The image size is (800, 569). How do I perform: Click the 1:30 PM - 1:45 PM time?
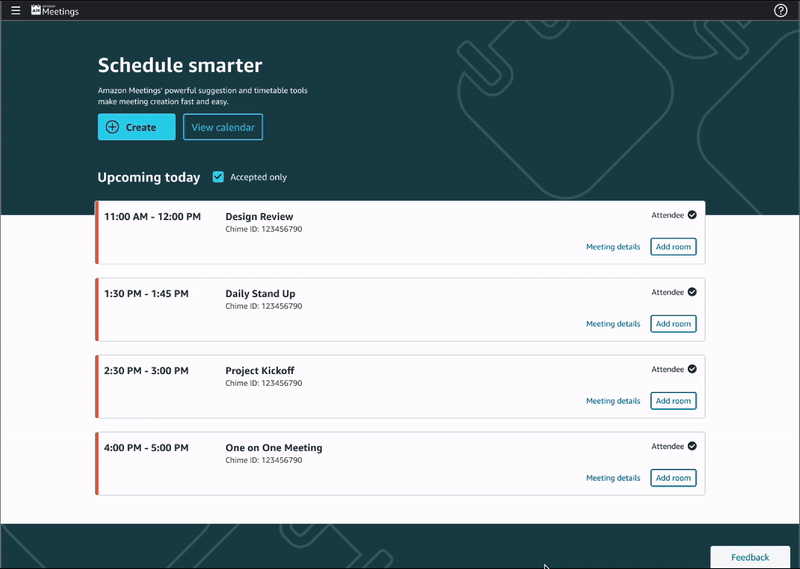pos(146,294)
